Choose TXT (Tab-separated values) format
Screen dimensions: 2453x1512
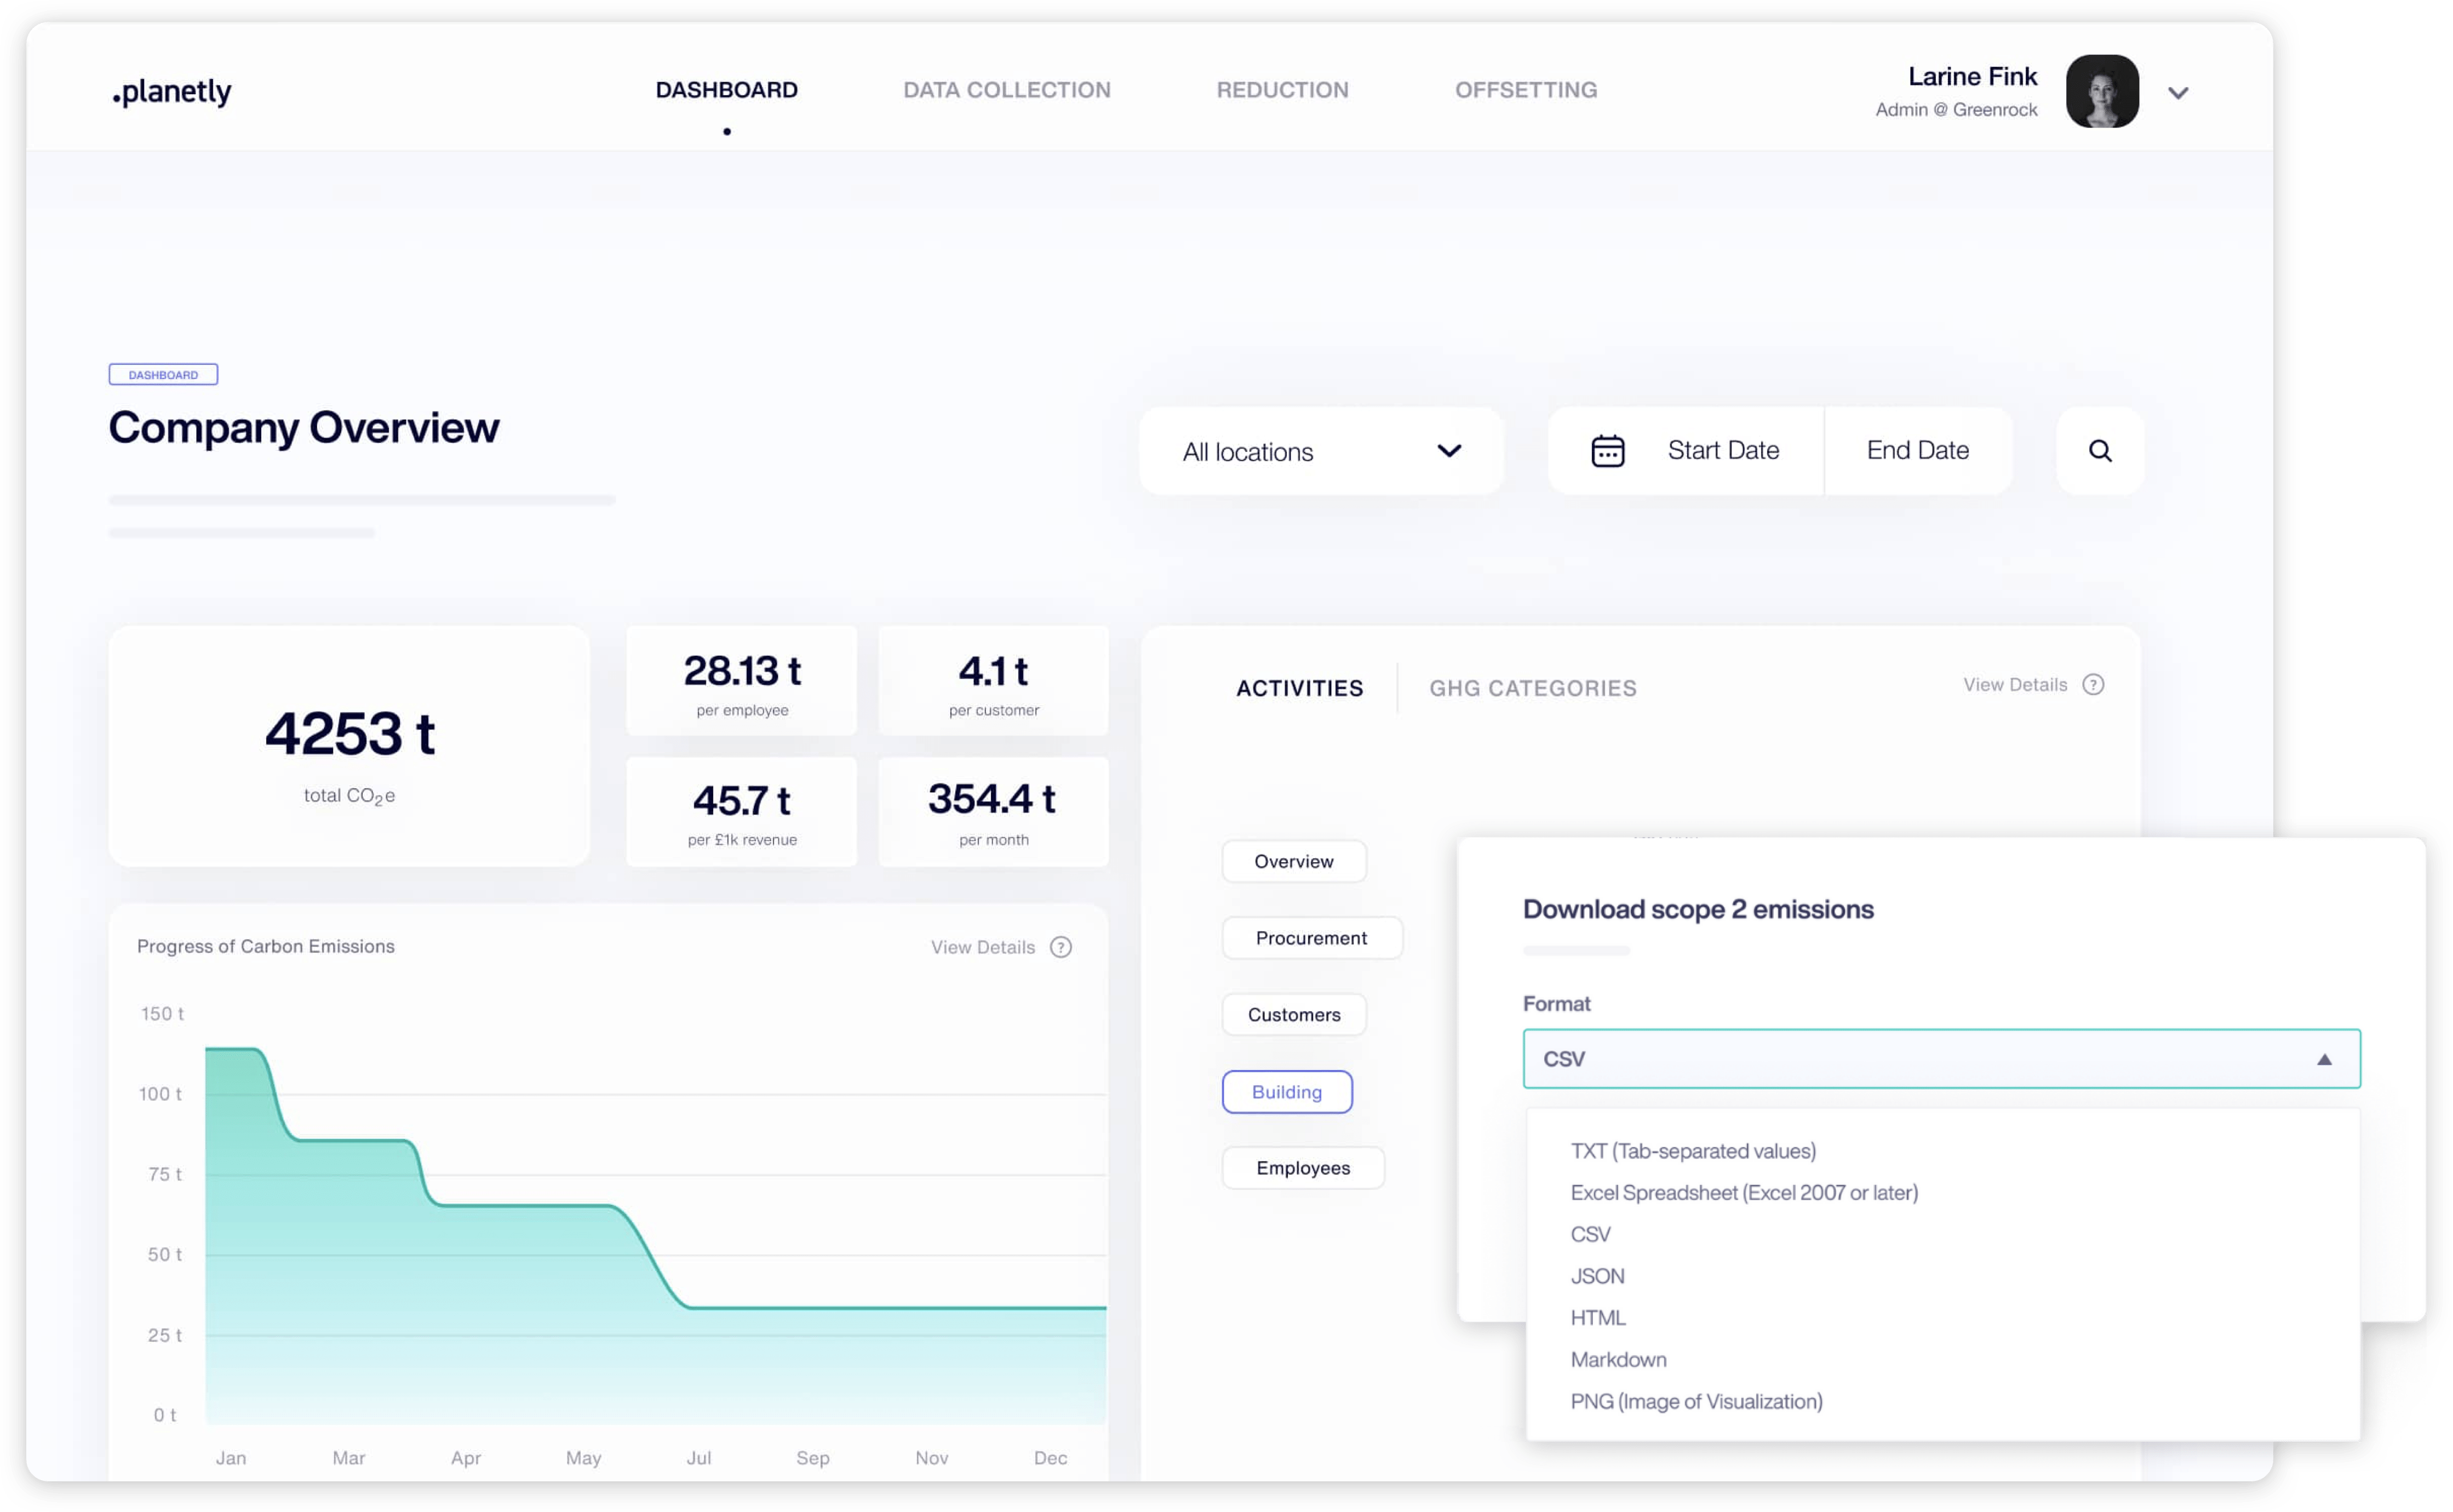[x=1693, y=1151]
